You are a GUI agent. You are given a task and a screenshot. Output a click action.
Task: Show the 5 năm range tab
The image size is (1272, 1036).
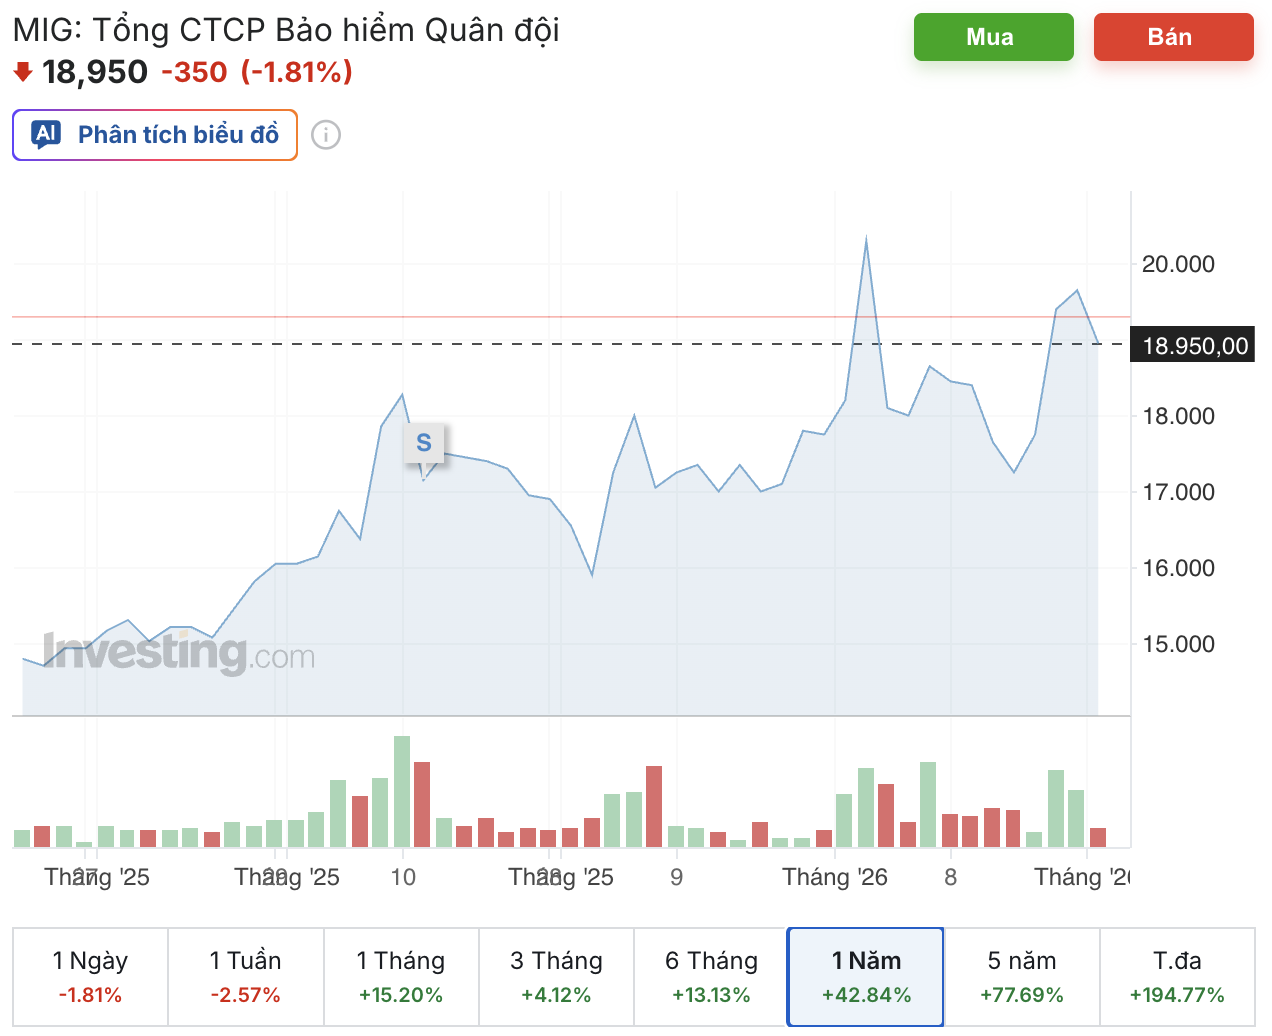1022,976
